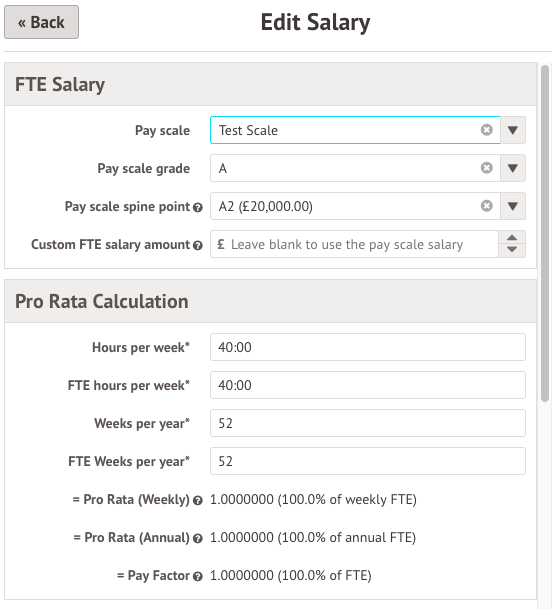Show help for Custom FTE salary amount
Screen dimensions: 557x609
198,245
